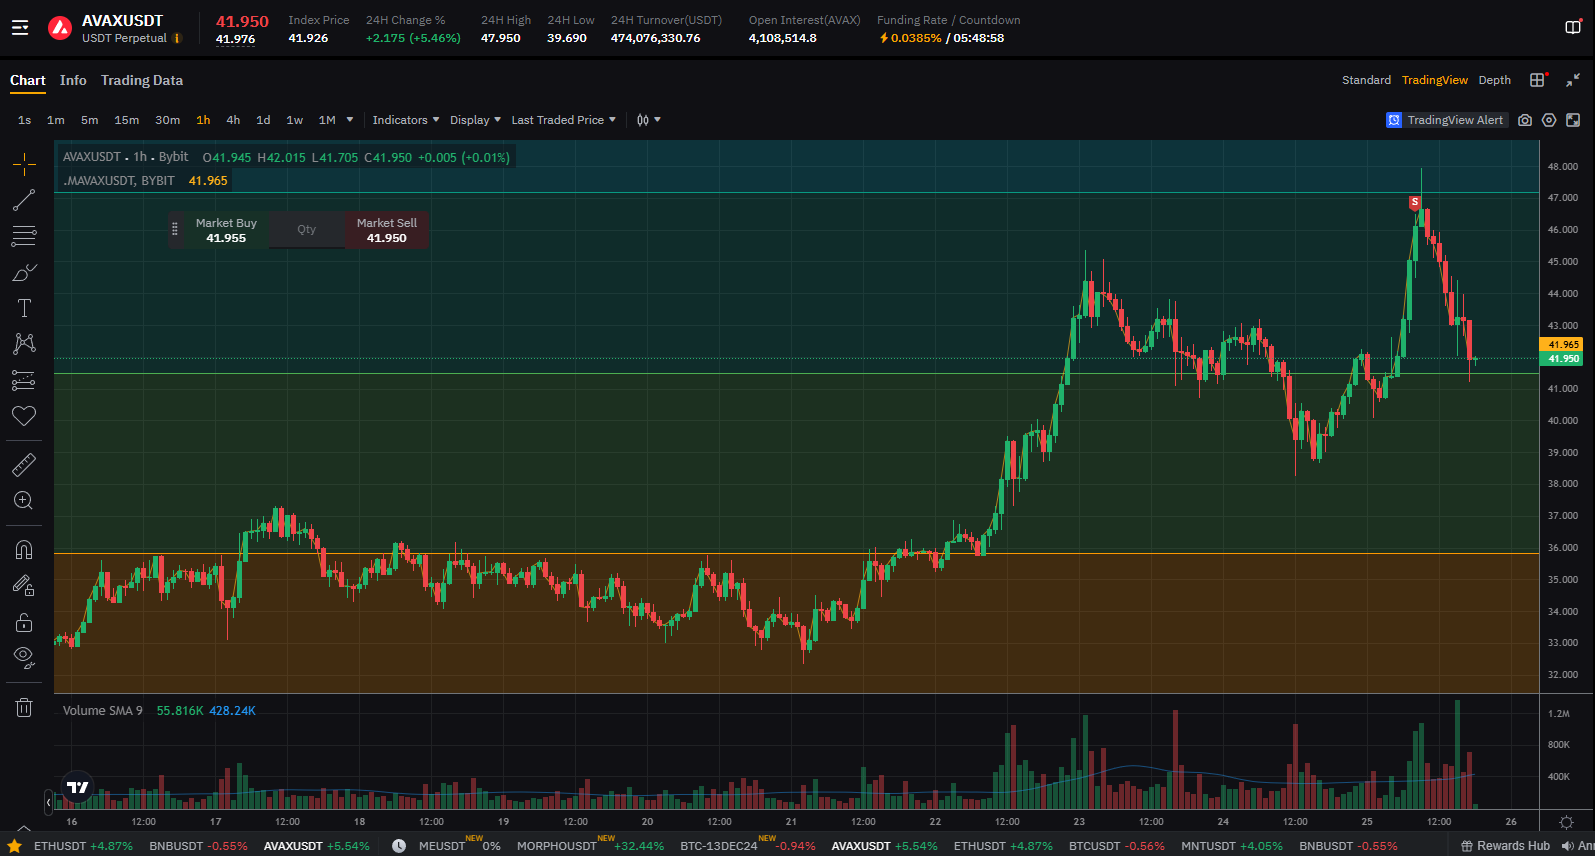1595x856 pixels.
Task: Pick the ruler measure tool
Action: coord(24,464)
